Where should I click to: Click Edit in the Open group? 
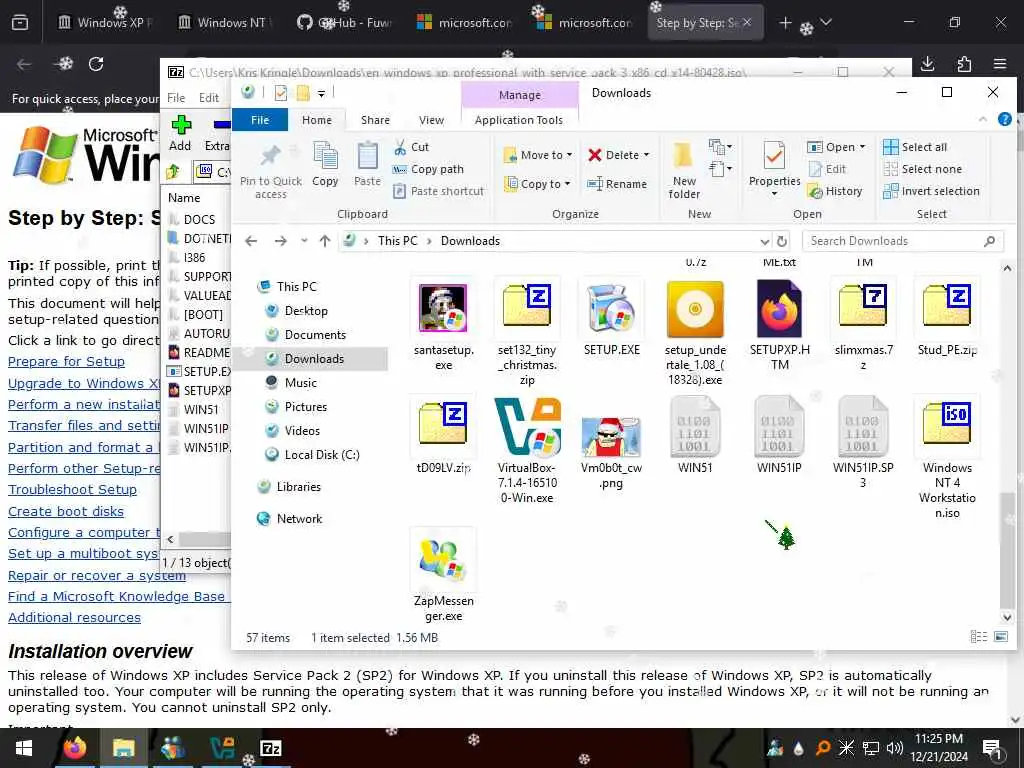pos(827,169)
